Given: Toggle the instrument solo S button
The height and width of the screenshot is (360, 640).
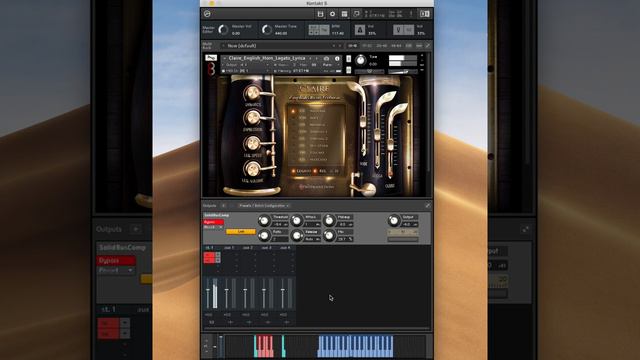Looking at the screenshot, I should [348, 59].
